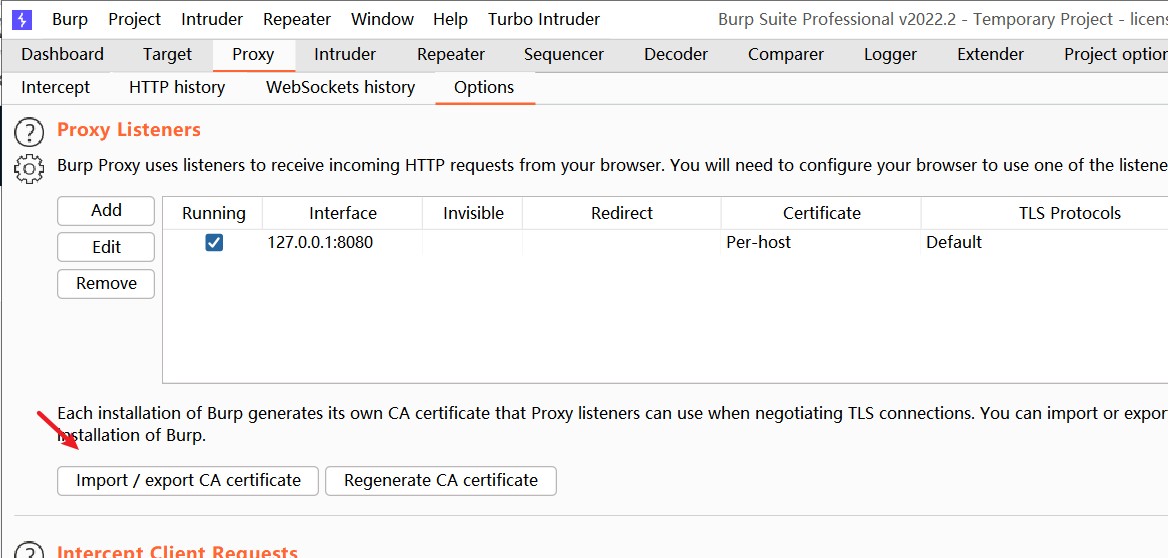Viewport: 1168px width, 558px height.
Task: Click the TLS Protocols column header
Action: point(1045,213)
